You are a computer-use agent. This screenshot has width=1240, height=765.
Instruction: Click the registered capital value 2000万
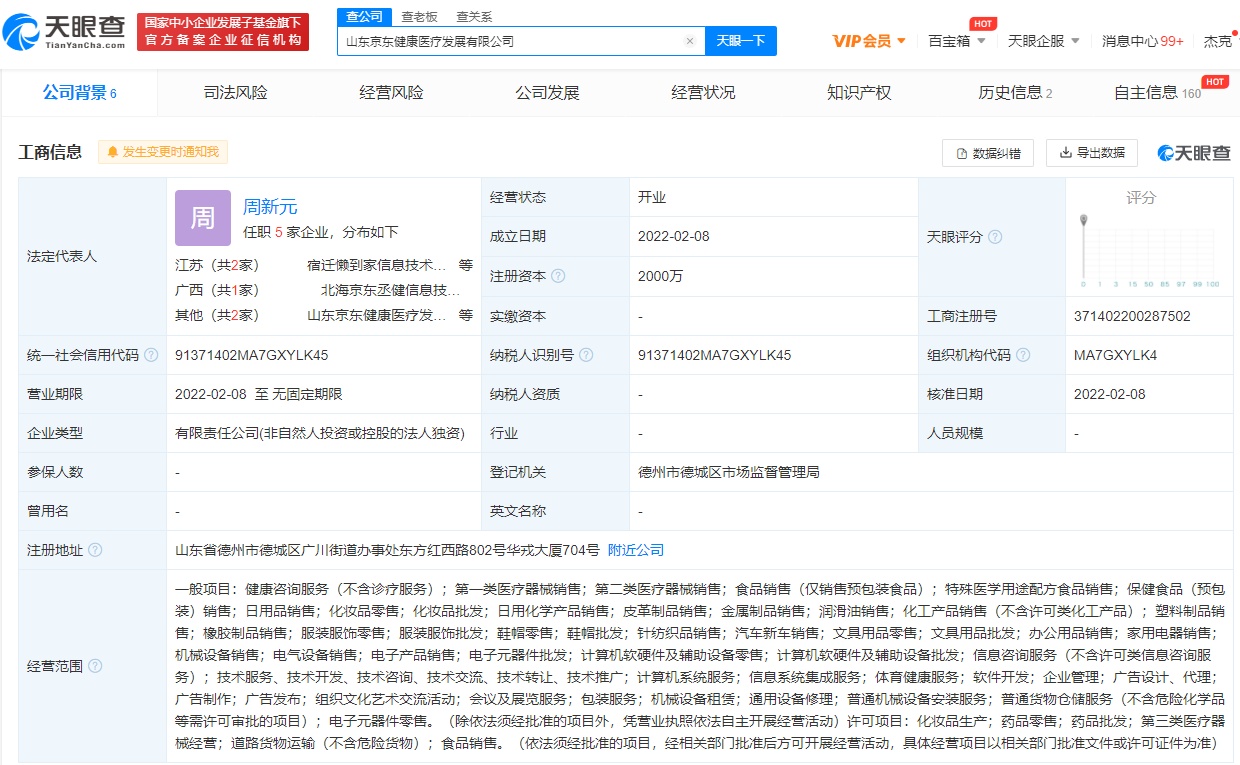pos(661,276)
